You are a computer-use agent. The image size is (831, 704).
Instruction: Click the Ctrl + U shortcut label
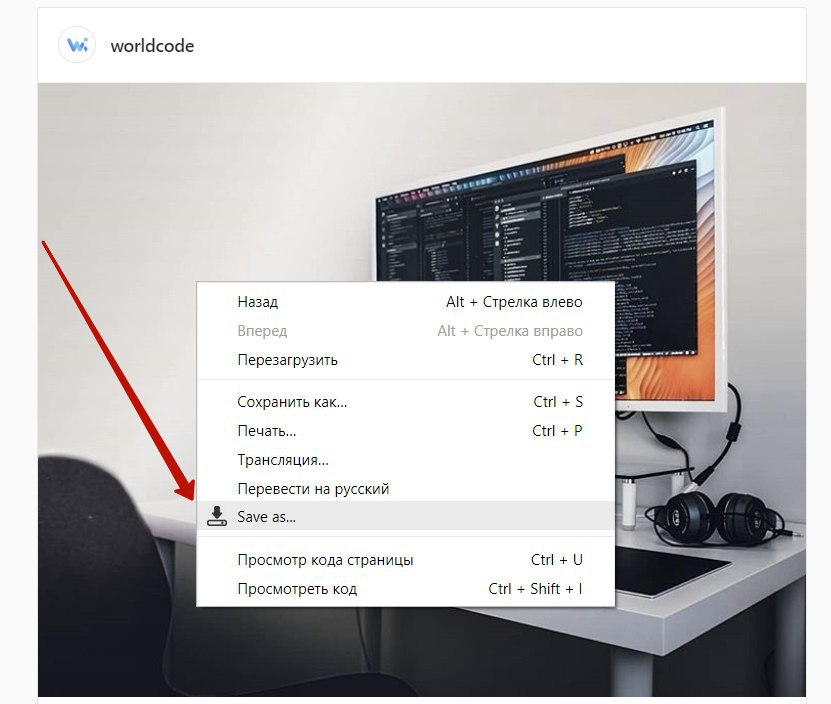click(x=556, y=560)
